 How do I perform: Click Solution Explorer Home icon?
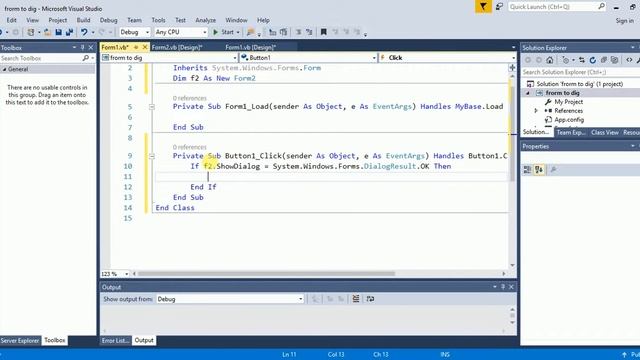[550, 60]
